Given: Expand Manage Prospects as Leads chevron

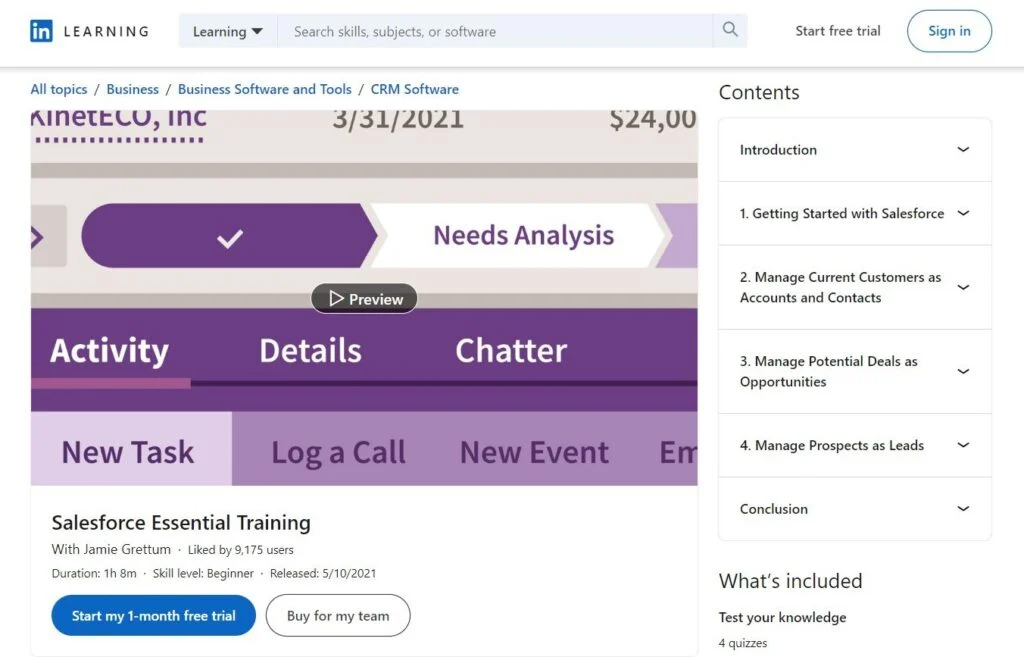Looking at the screenshot, I should click(x=963, y=445).
